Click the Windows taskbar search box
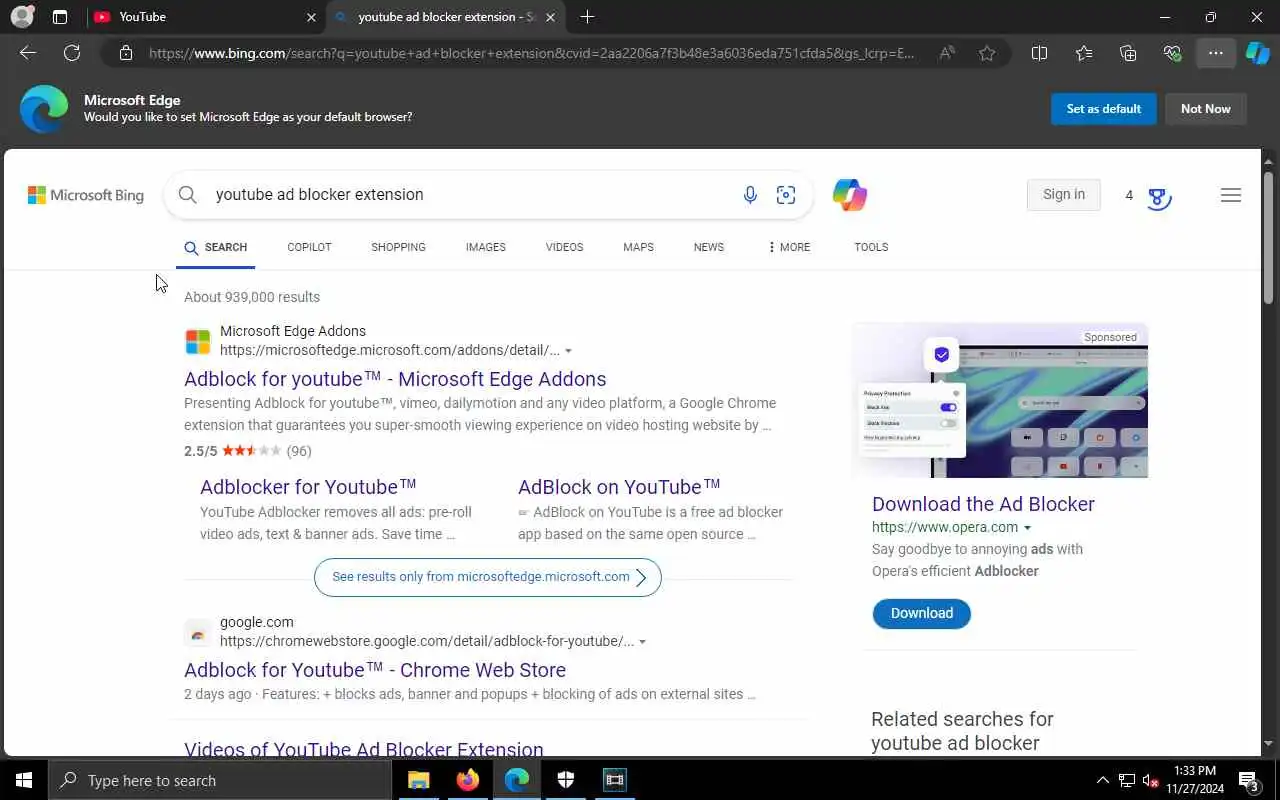Viewport: 1280px width, 800px height. click(220, 780)
